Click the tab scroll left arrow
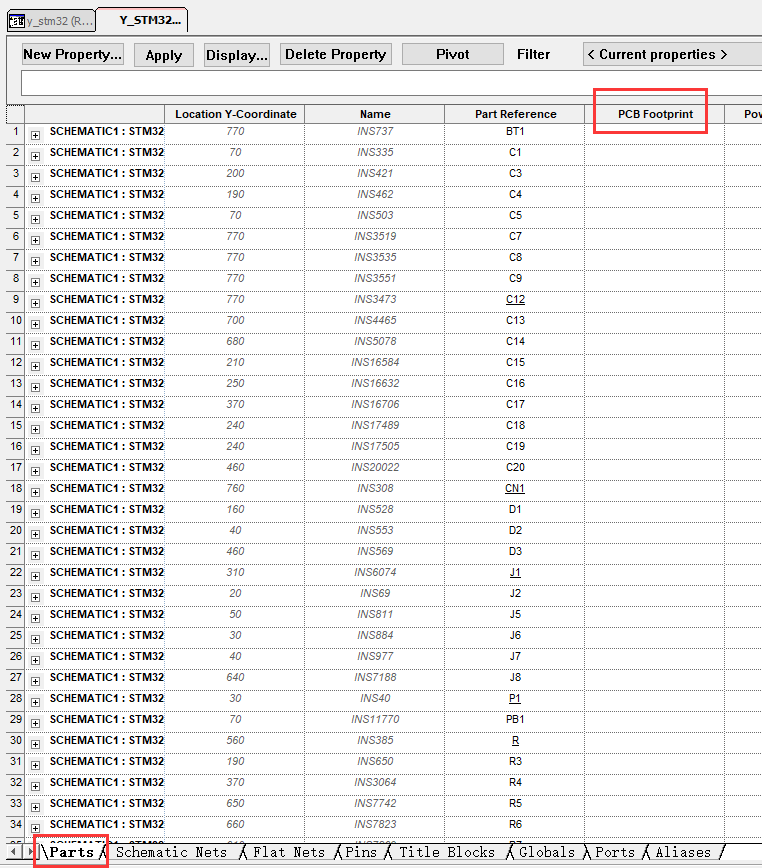 13,851
